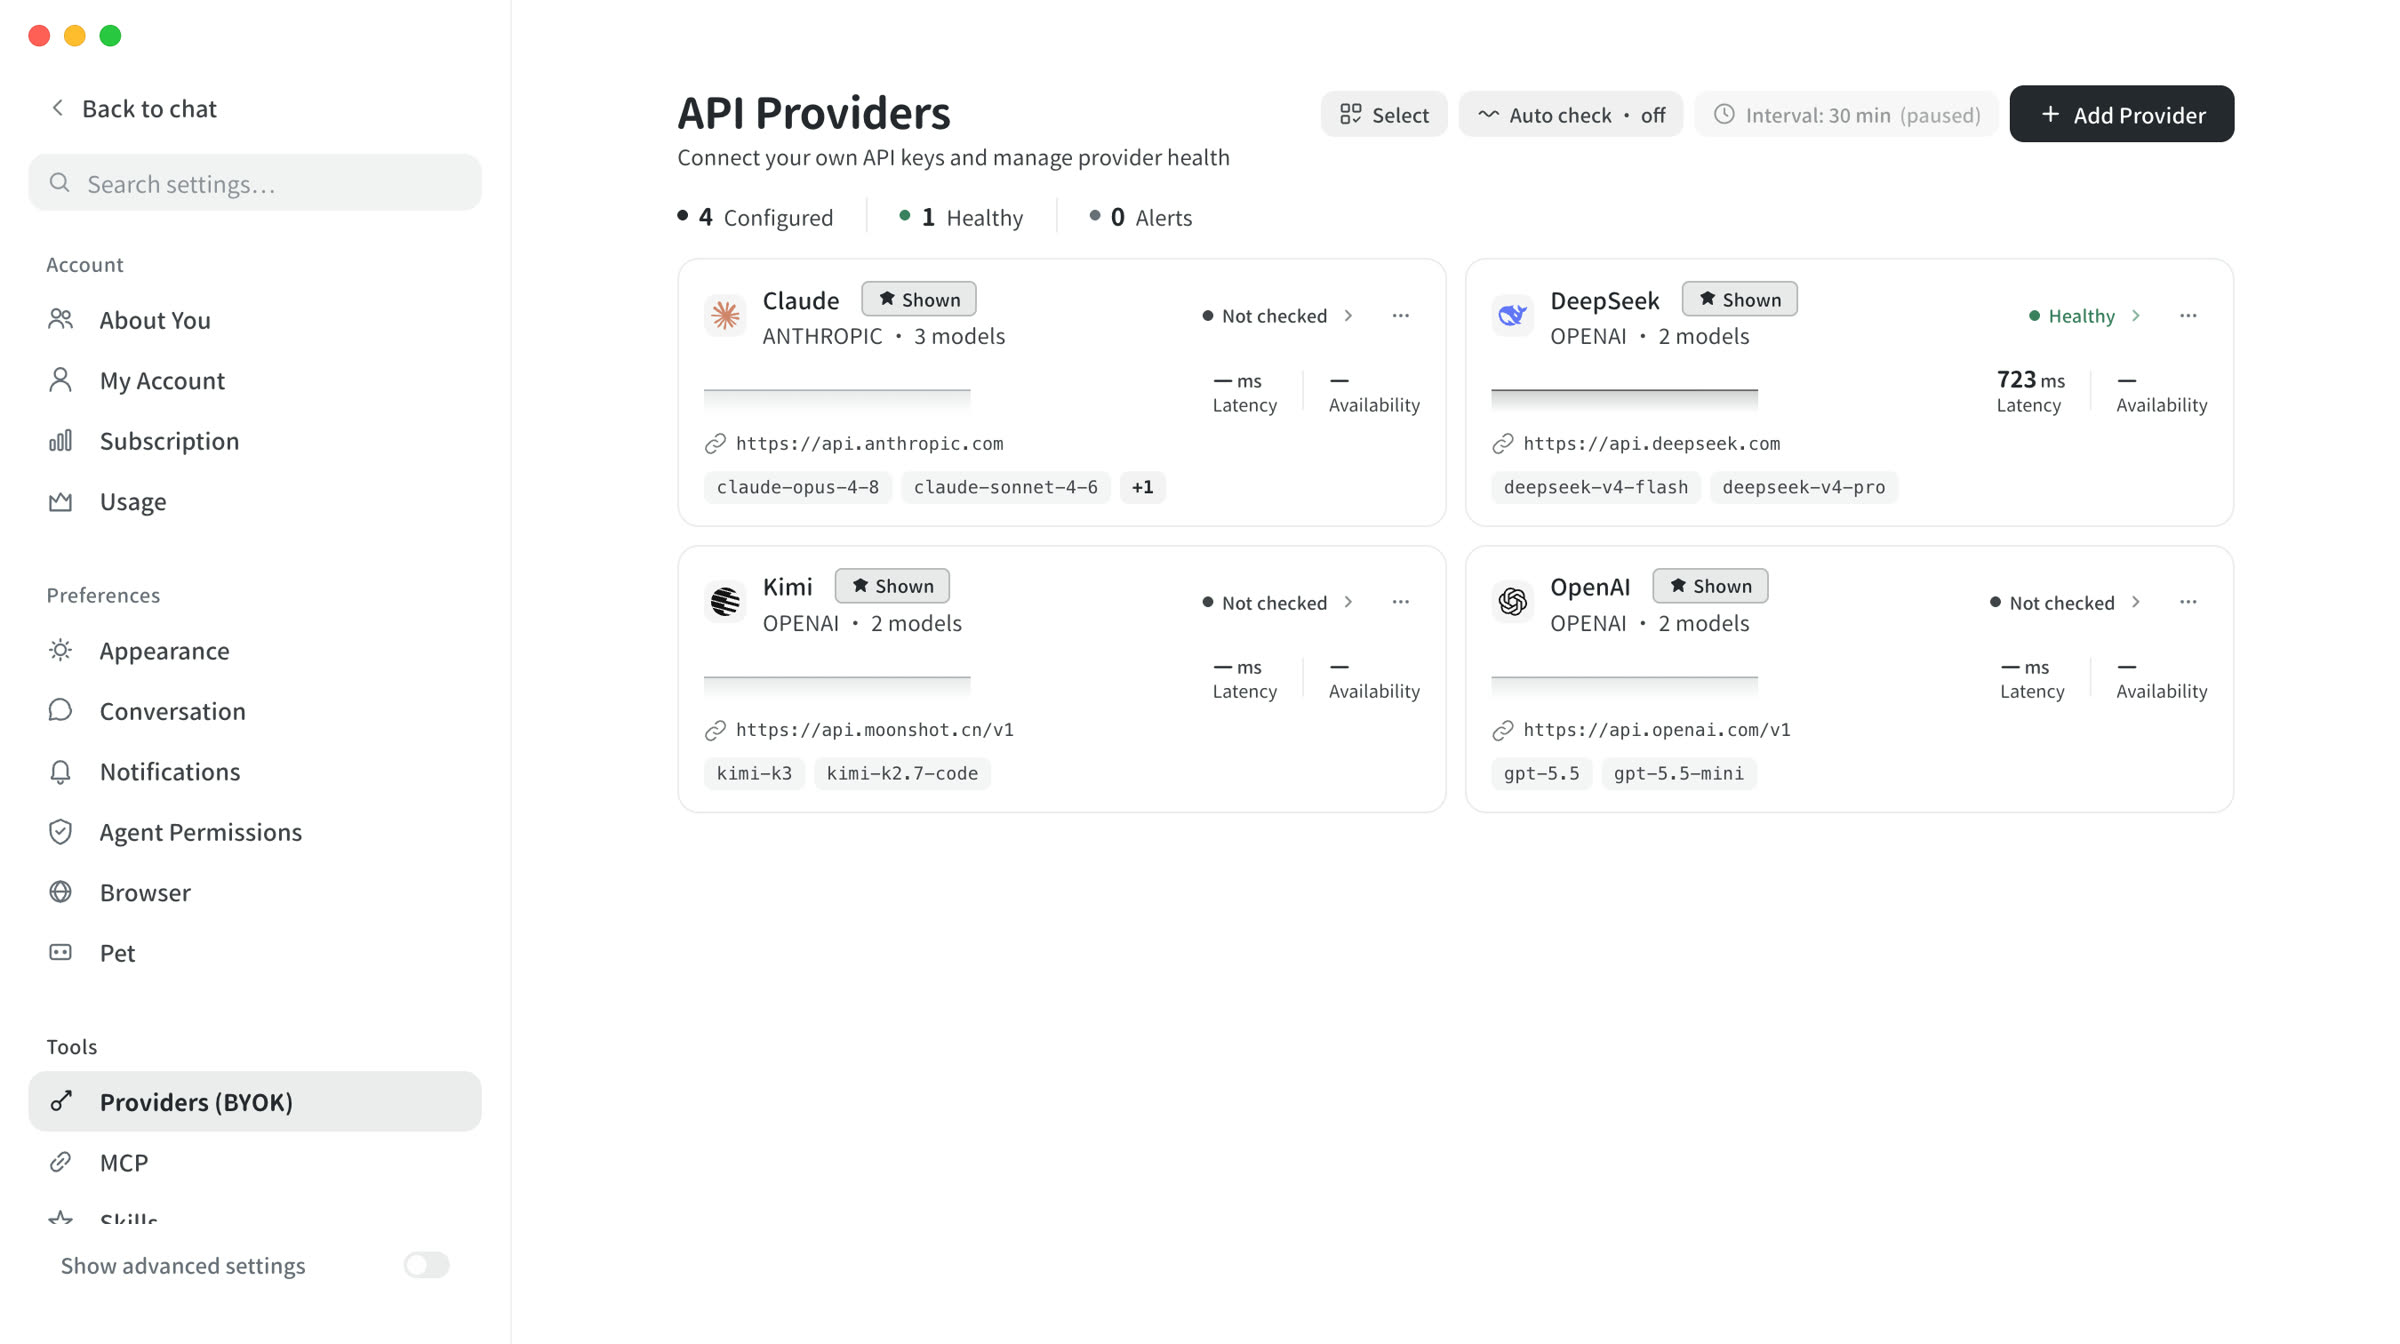Screen dimensions: 2400x1344
Task: Click the Claude provider logo icon
Action: coord(725,316)
